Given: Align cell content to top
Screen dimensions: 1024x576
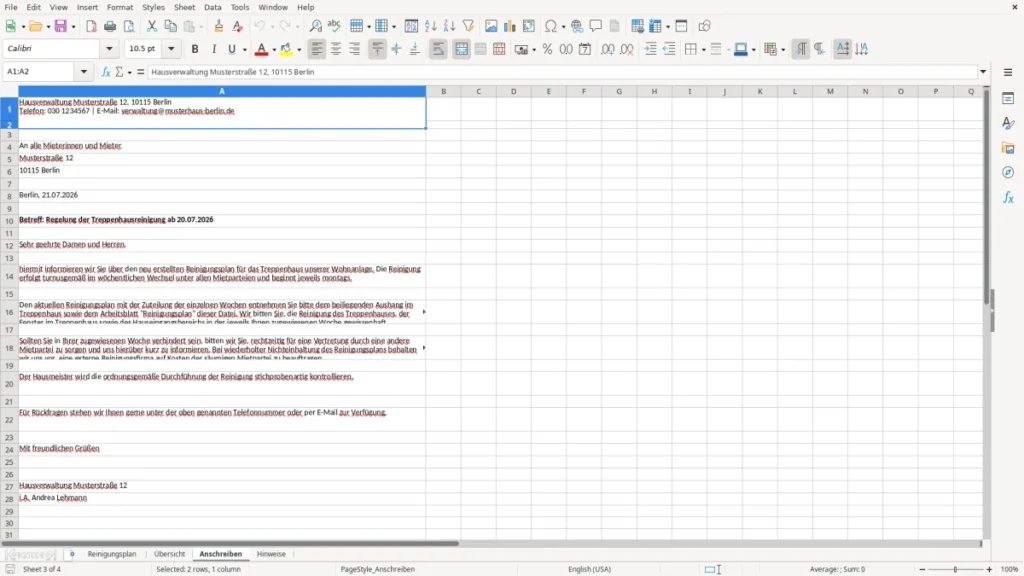Looking at the screenshot, I should coord(377,49).
